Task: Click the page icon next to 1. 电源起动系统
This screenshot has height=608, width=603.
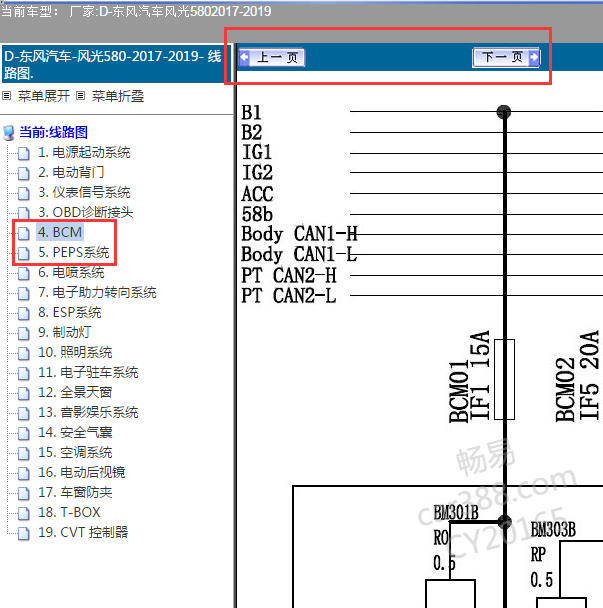Action: tap(24, 153)
